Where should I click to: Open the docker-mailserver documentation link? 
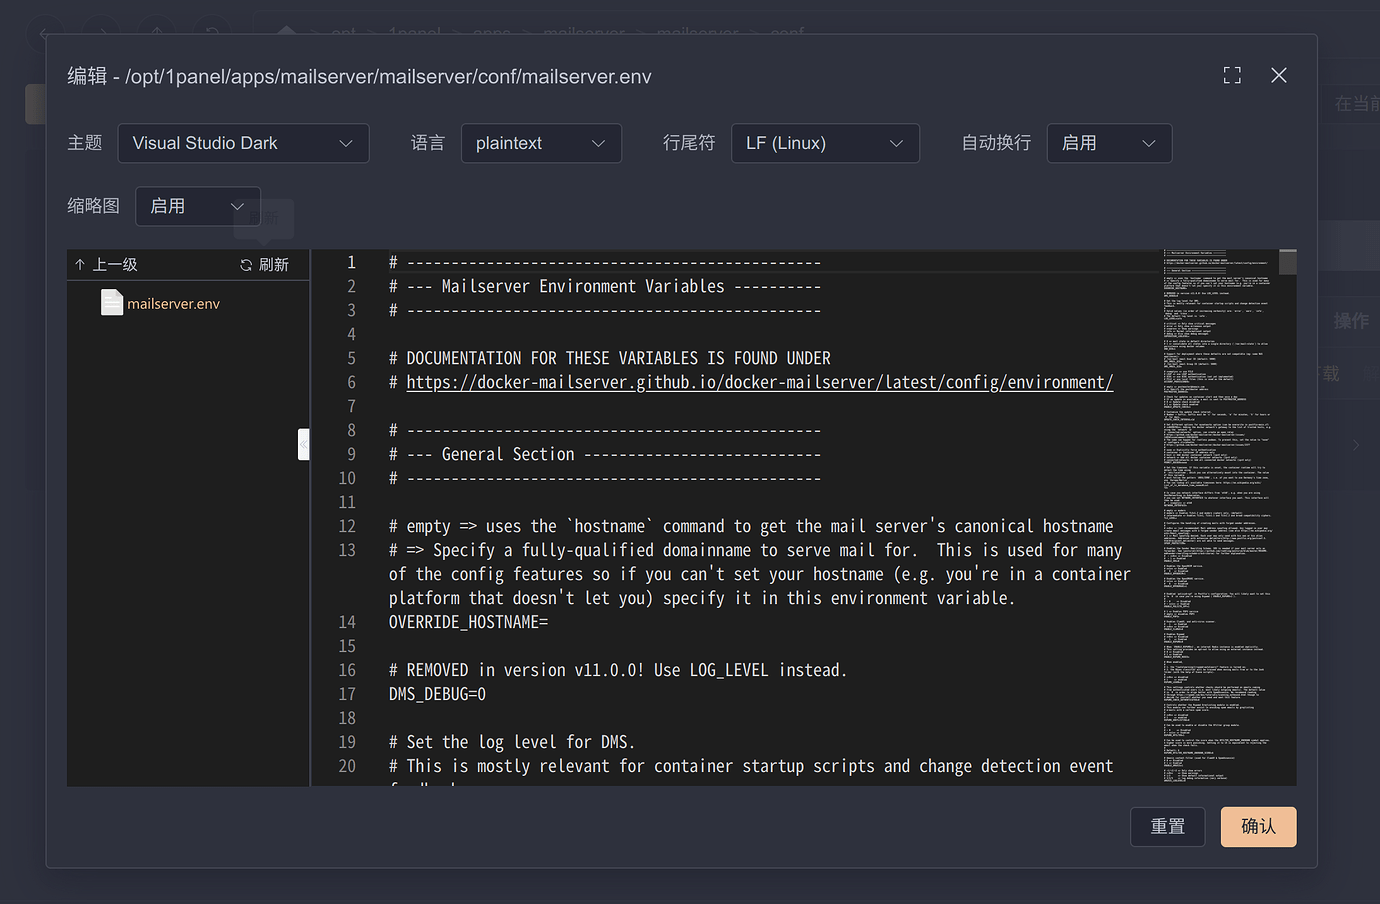(x=760, y=381)
